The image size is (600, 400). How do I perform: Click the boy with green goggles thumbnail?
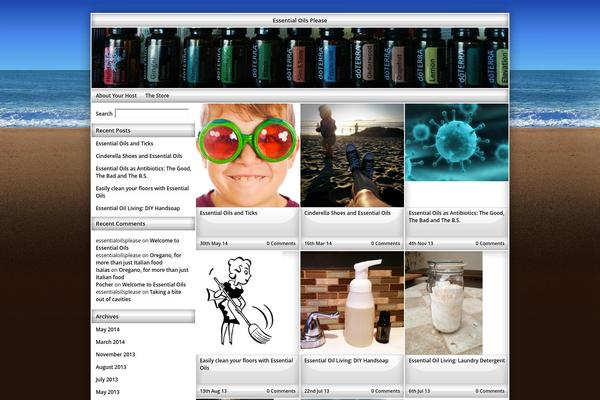pos(248,155)
